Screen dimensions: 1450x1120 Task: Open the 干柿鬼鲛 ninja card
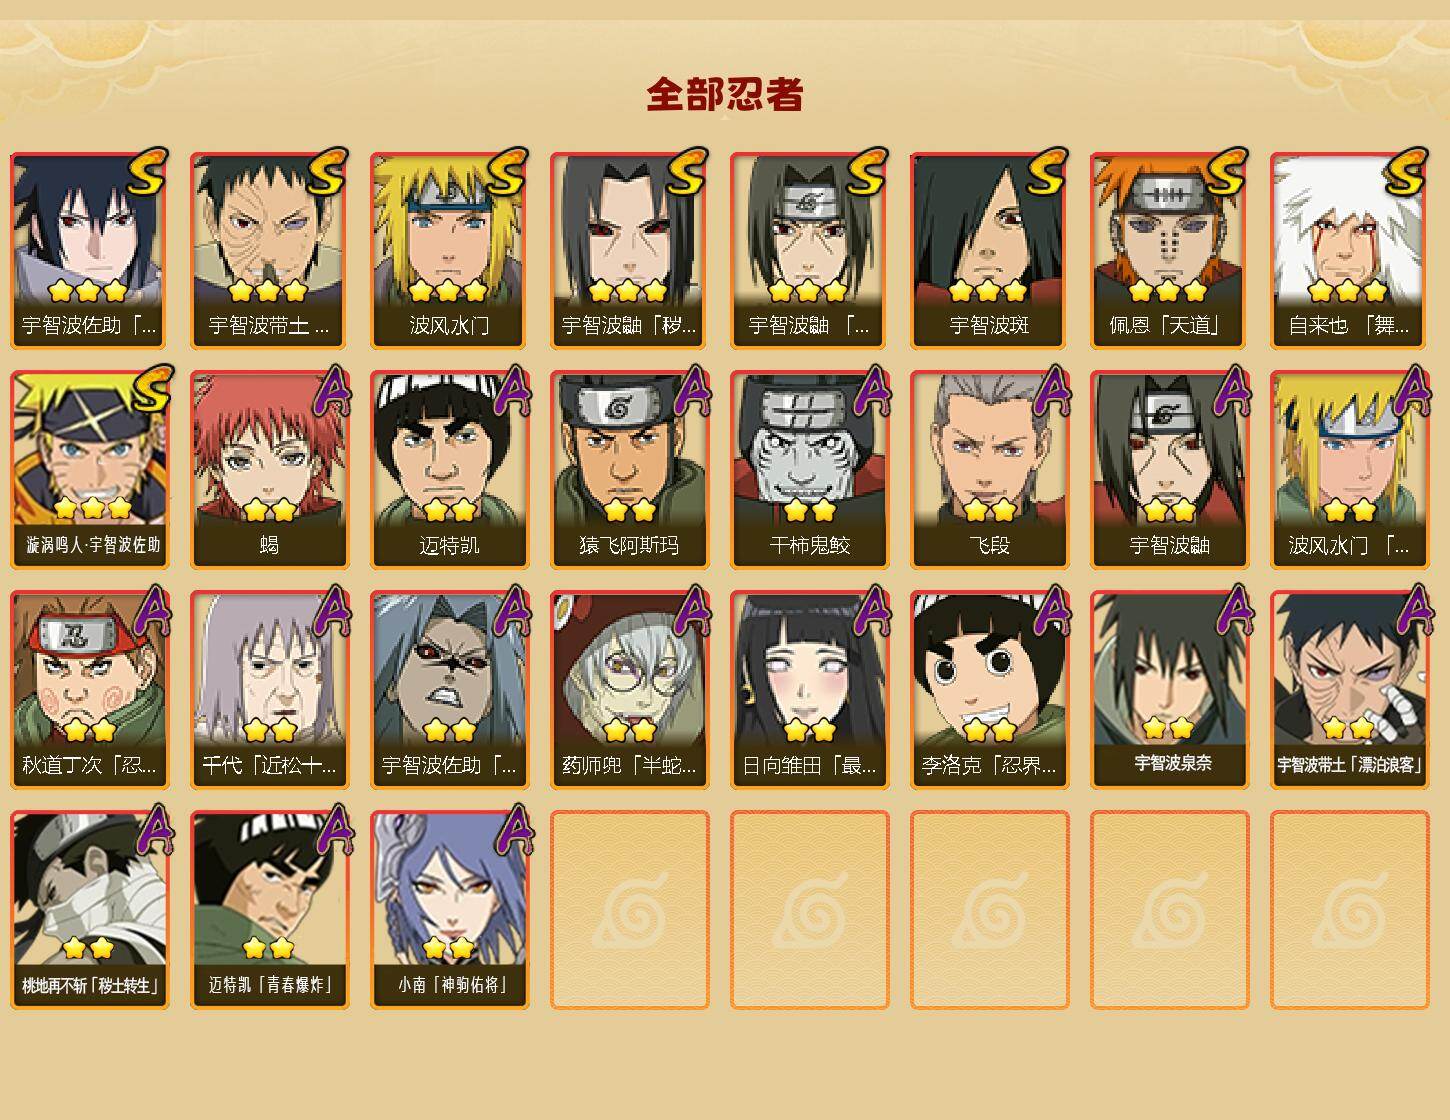[x=809, y=470]
